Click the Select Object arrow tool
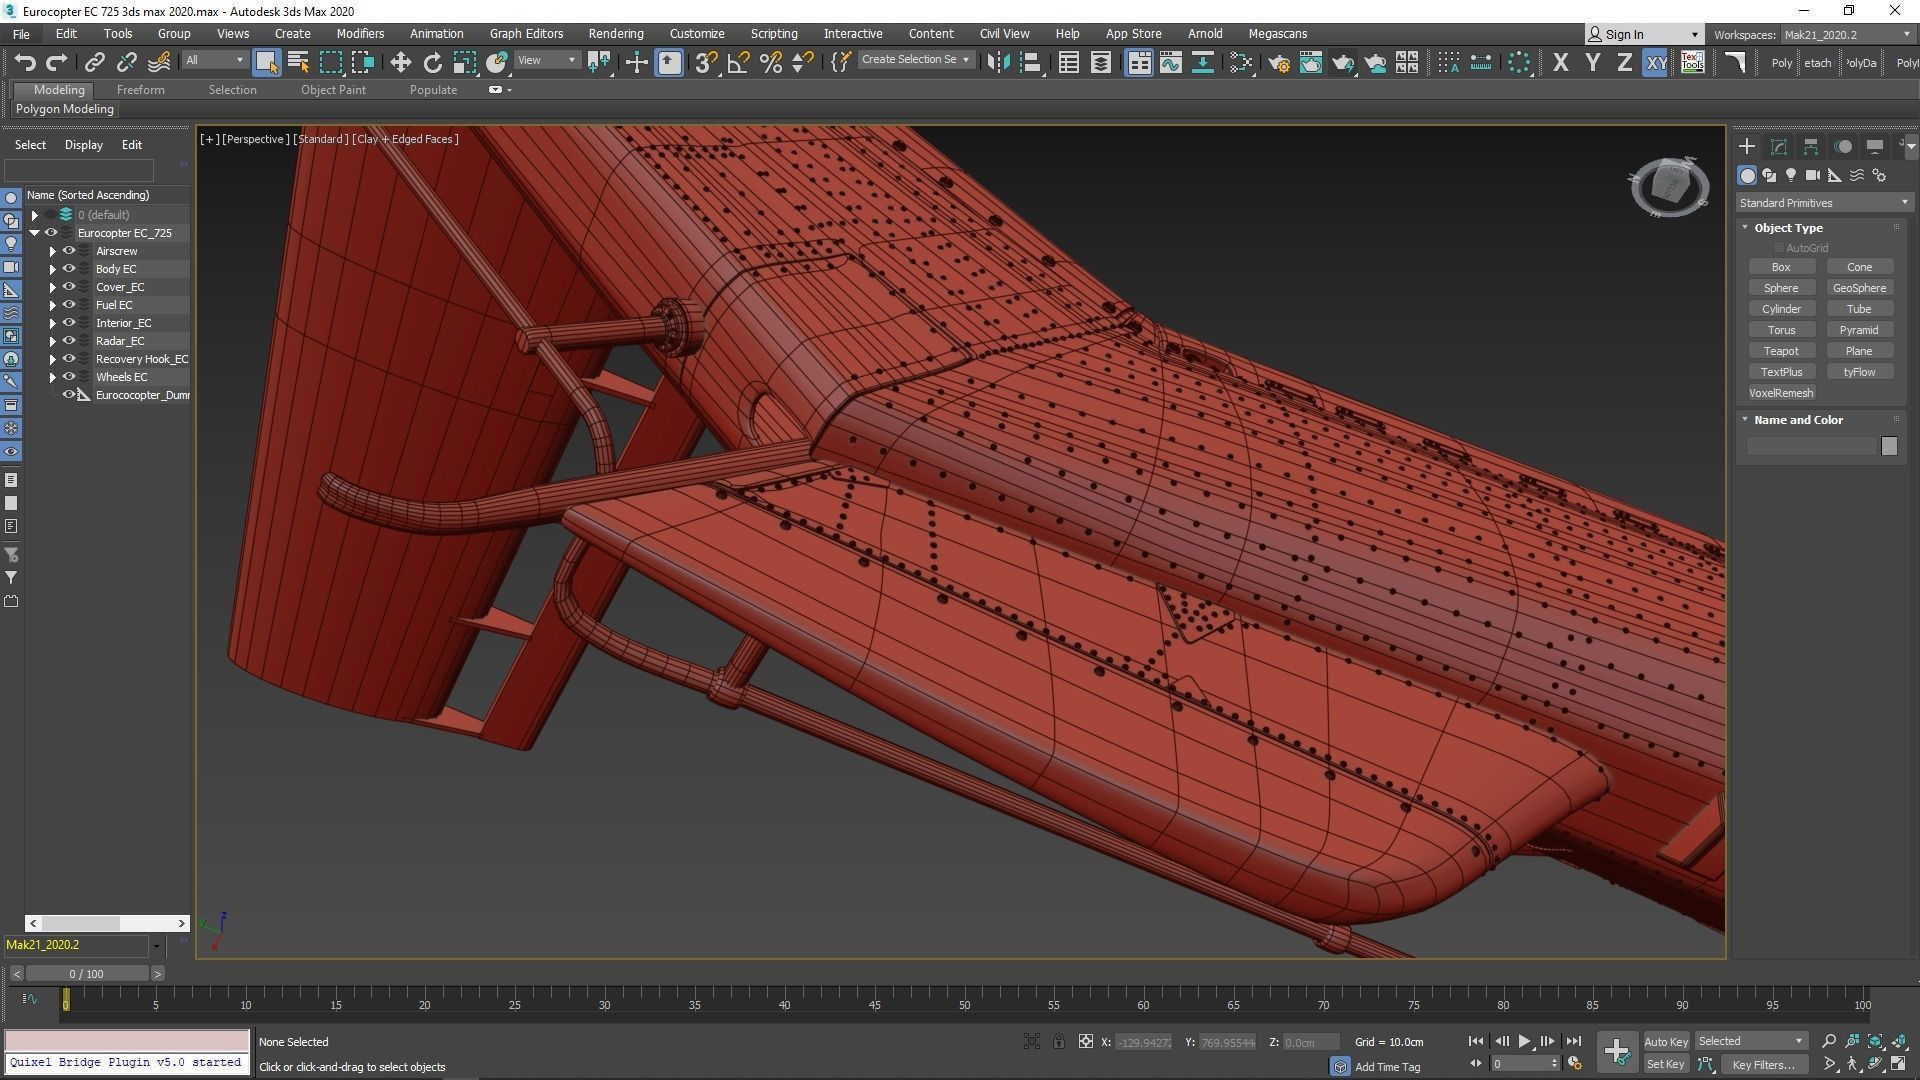 click(x=266, y=62)
